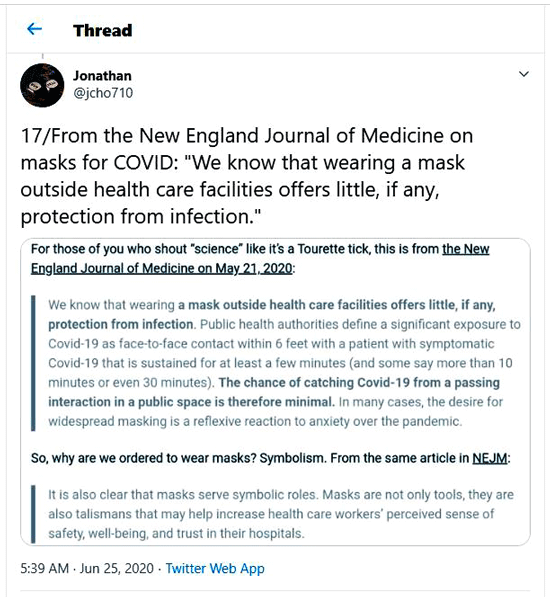The image size is (550, 597).
Task: Select the bold sentence about chance of catching Covid-19
Action: coord(274,392)
